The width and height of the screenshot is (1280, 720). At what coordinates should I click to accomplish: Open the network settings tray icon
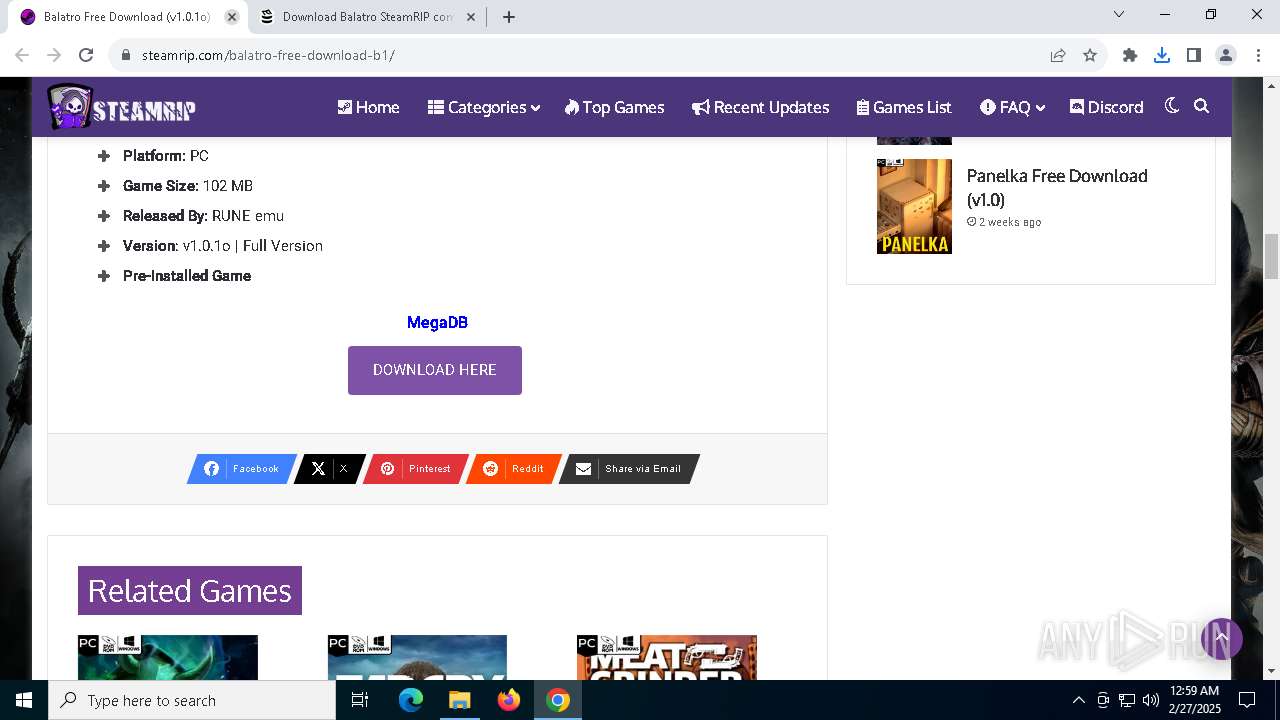click(x=1127, y=700)
